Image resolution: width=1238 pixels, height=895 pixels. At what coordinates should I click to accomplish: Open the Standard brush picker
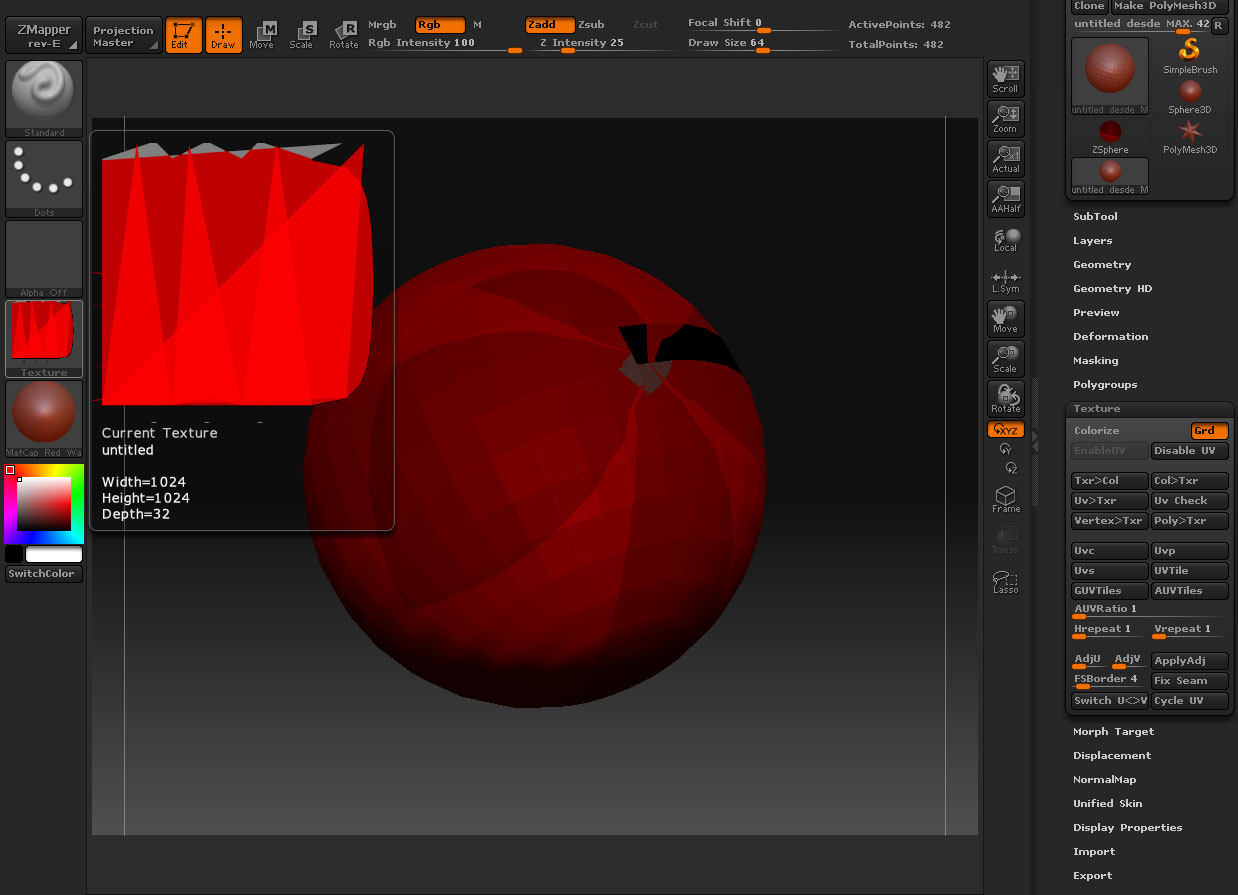[44, 99]
